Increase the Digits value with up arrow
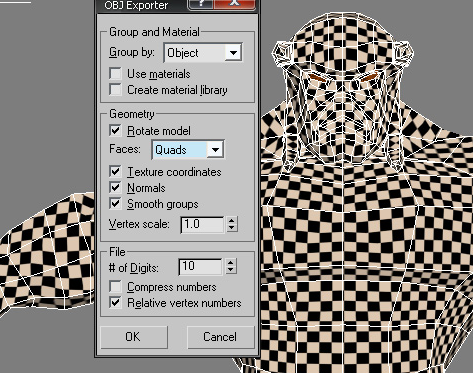This screenshot has width=473, height=373. point(231,262)
